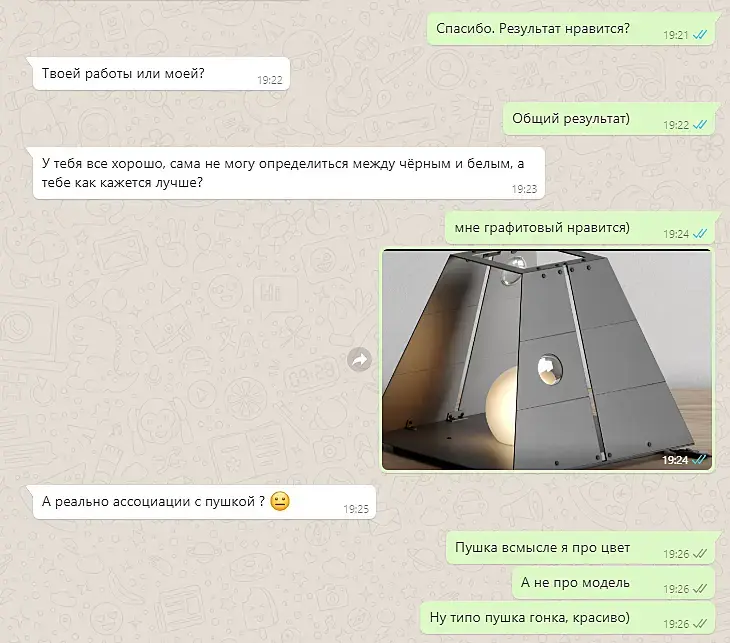Click the delivery ticks on "А не про модель"
The width and height of the screenshot is (730, 643).
(x=700, y=589)
